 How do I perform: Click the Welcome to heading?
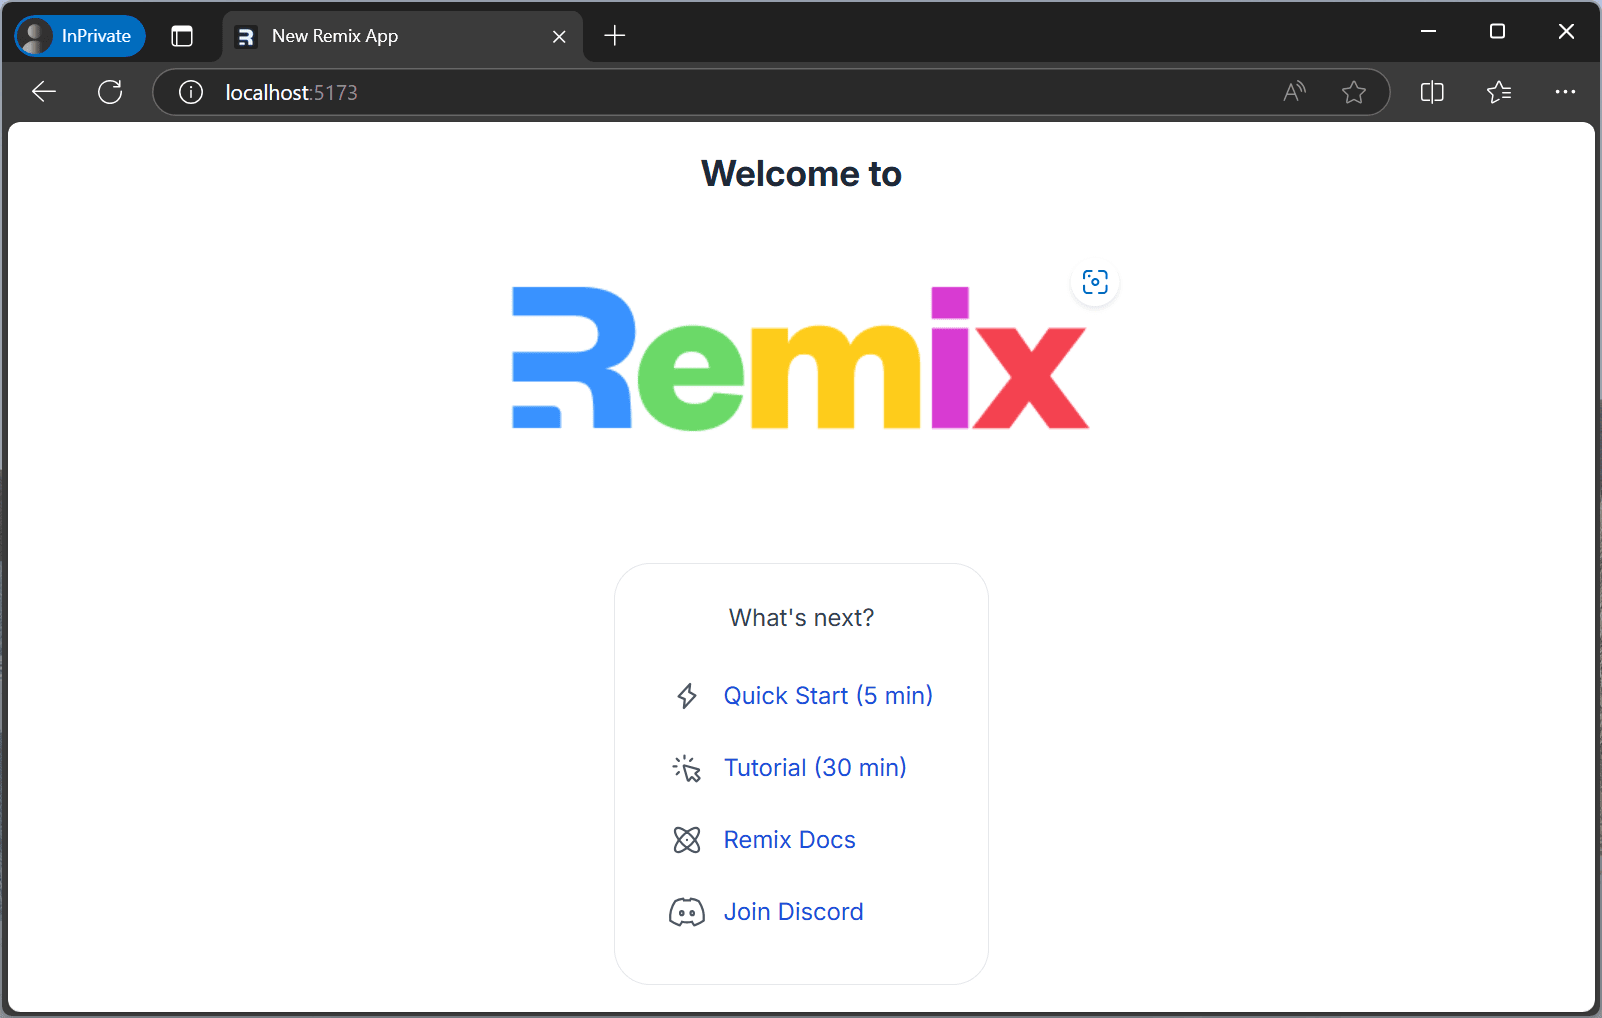pyautogui.click(x=801, y=174)
